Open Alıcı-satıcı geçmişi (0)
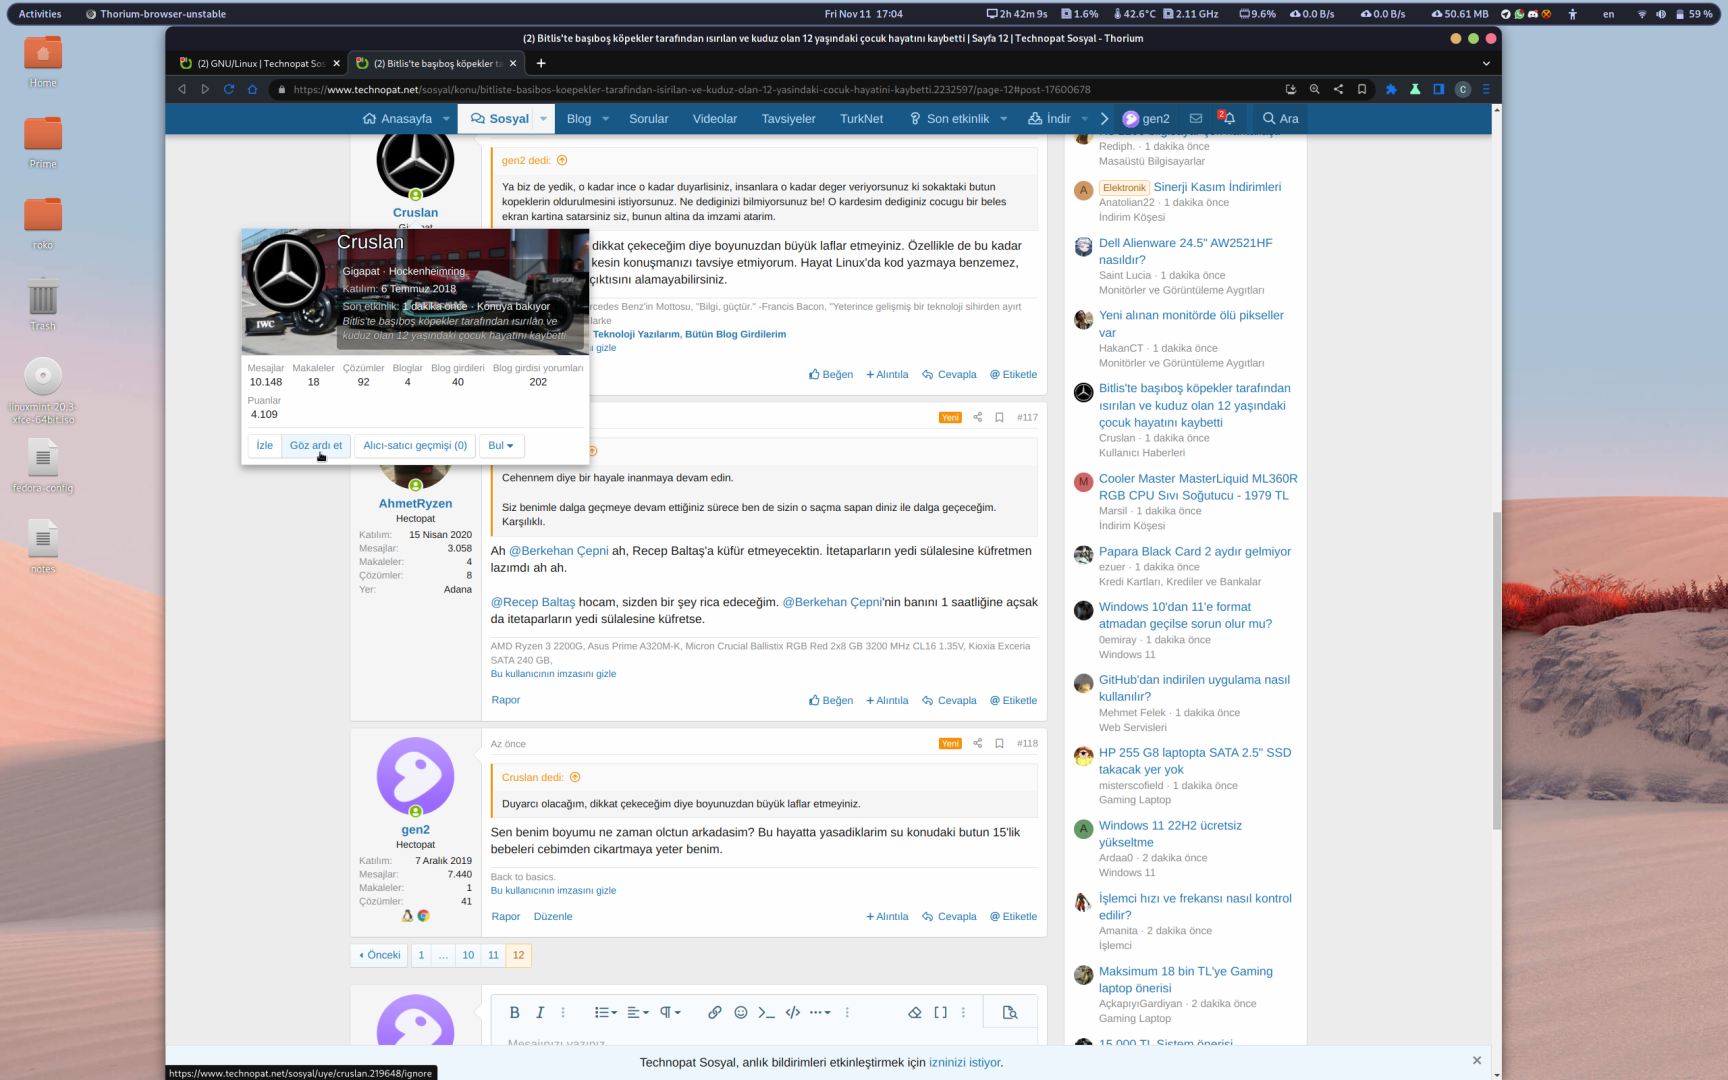The image size is (1728, 1080). (415, 446)
